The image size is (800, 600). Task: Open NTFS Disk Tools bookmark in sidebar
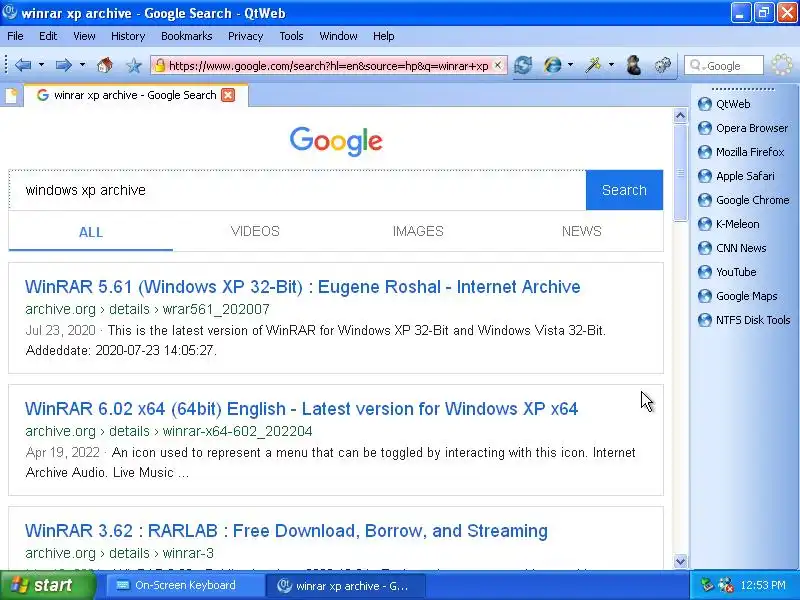tap(744, 320)
